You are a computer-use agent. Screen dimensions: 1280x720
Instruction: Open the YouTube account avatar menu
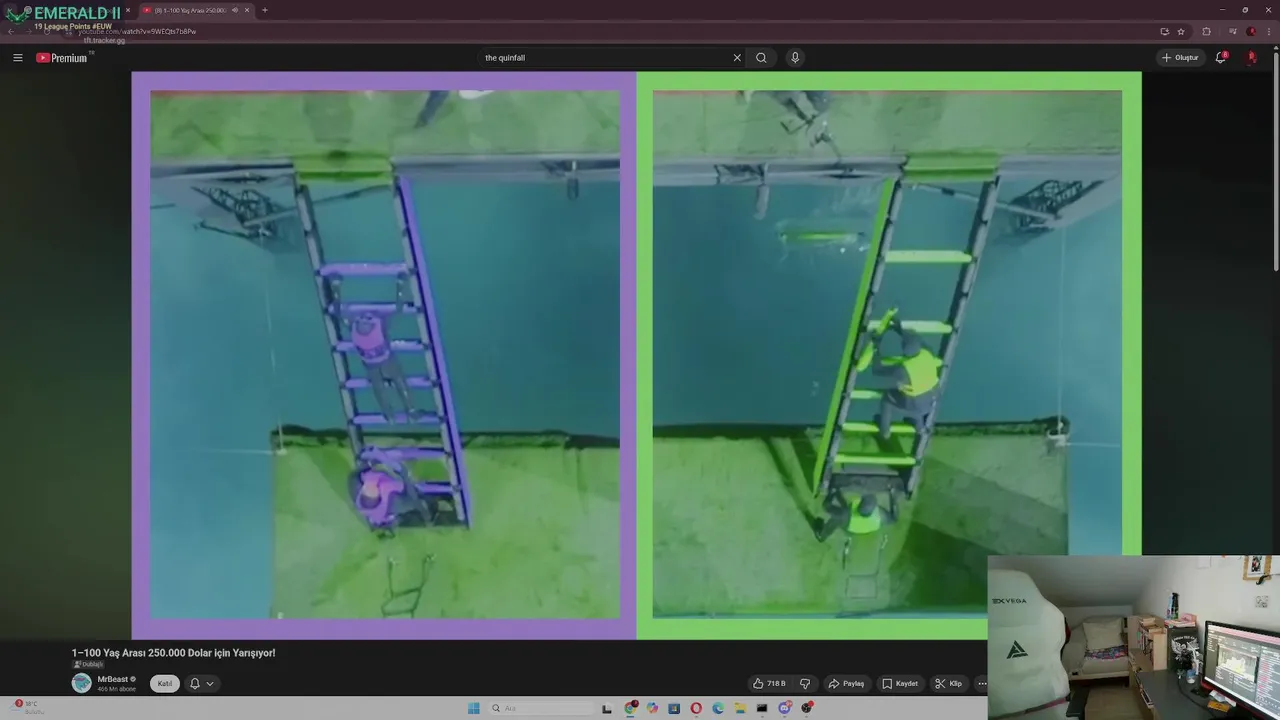[1251, 58]
